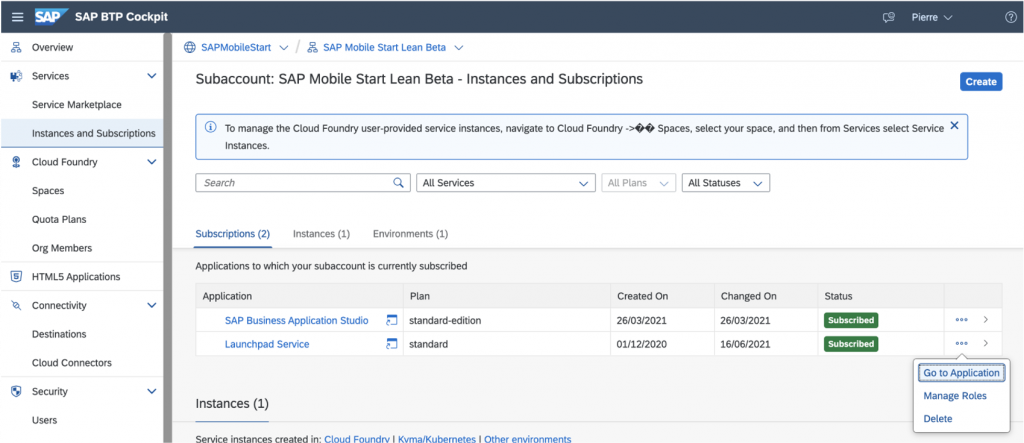Click the Overview sidebar icon
The height and width of the screenshot is (443, 1024).
(x=16, y=48)
